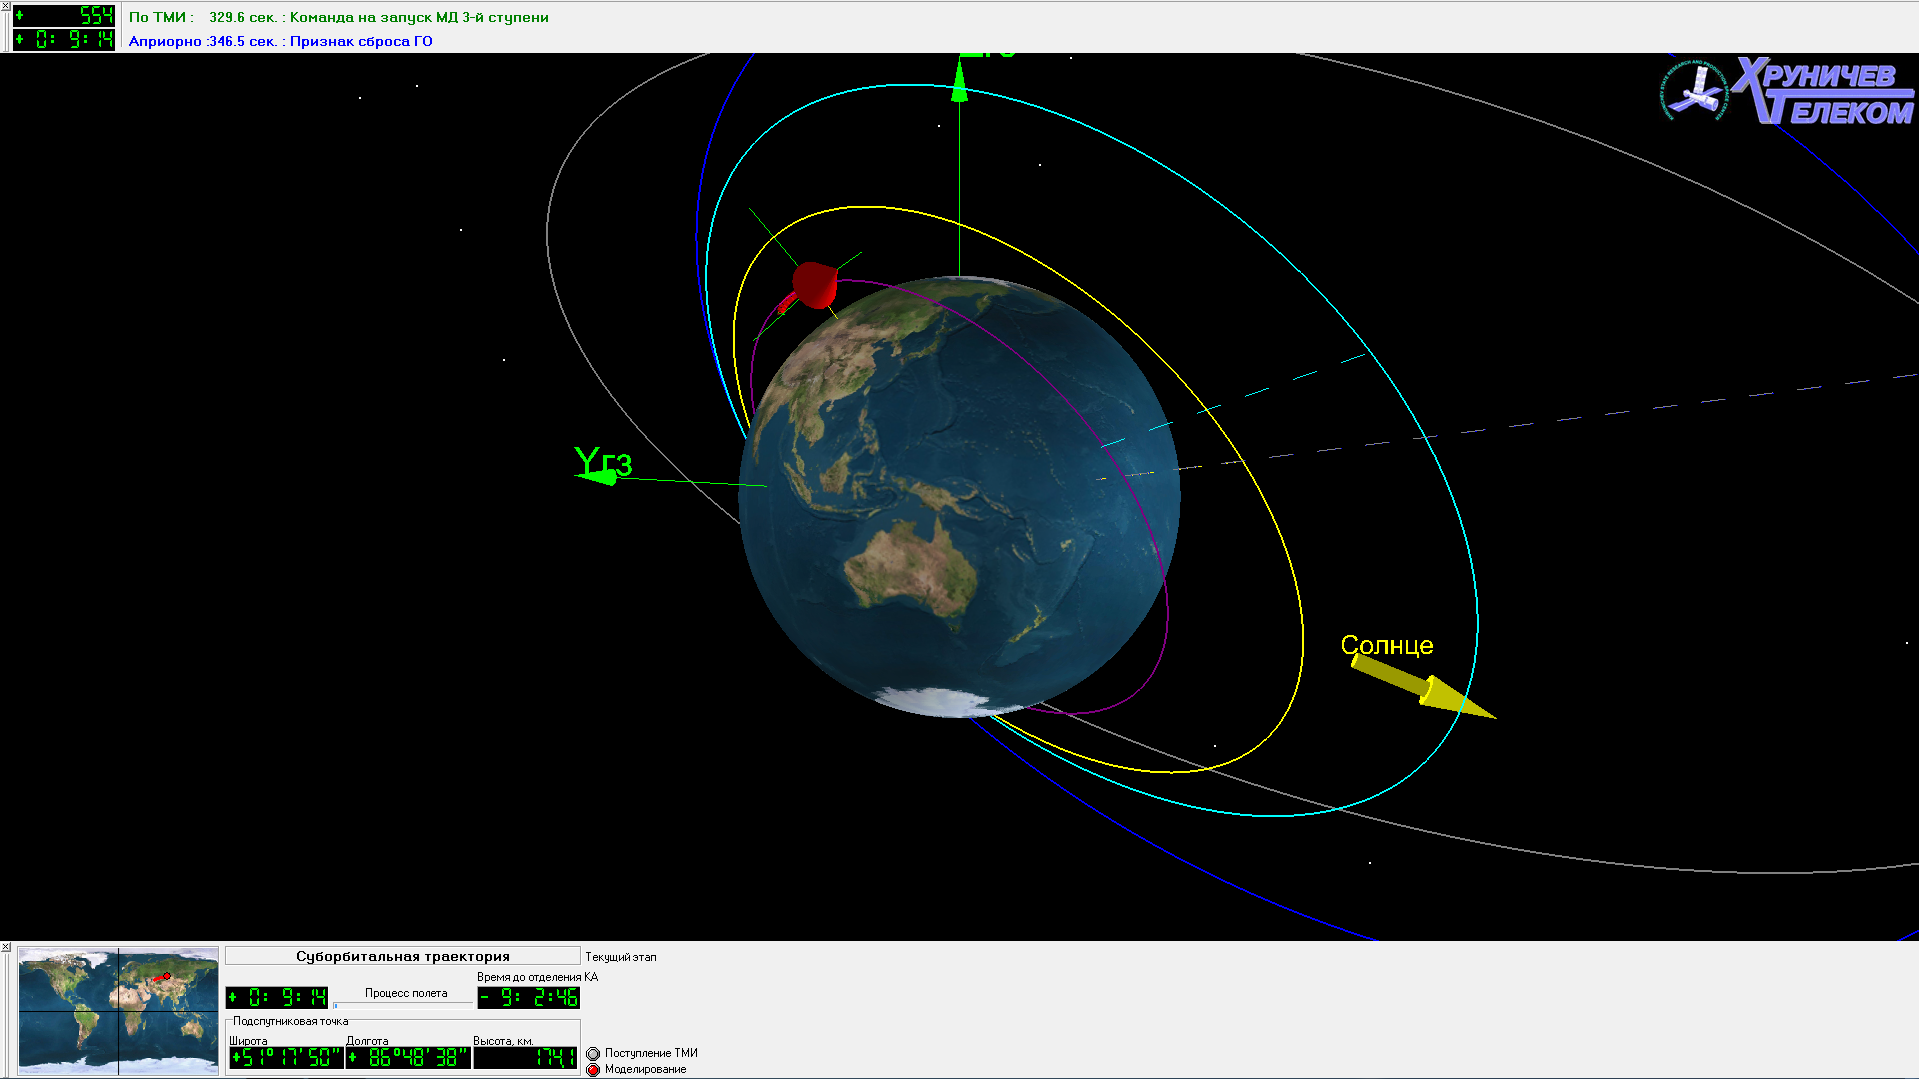Click the Khrunichev Telecom logo
Viewport: 1919px width, 1079px height.
pyautogui.click(x=1788, y=92)
